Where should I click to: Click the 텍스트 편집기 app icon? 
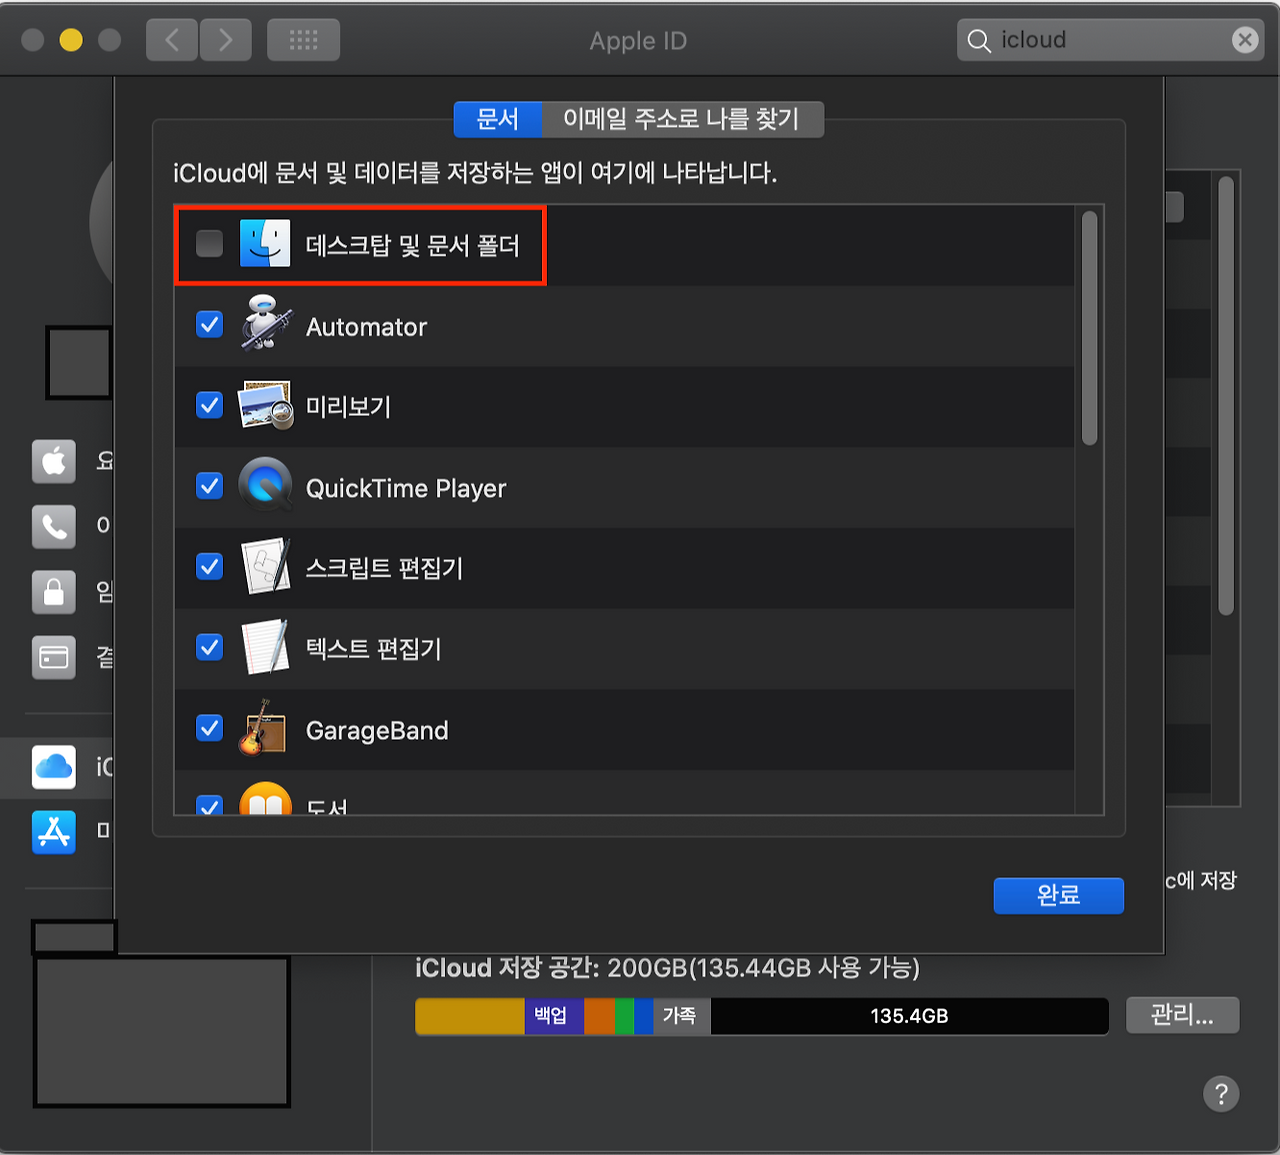click(x=265, y=648)
